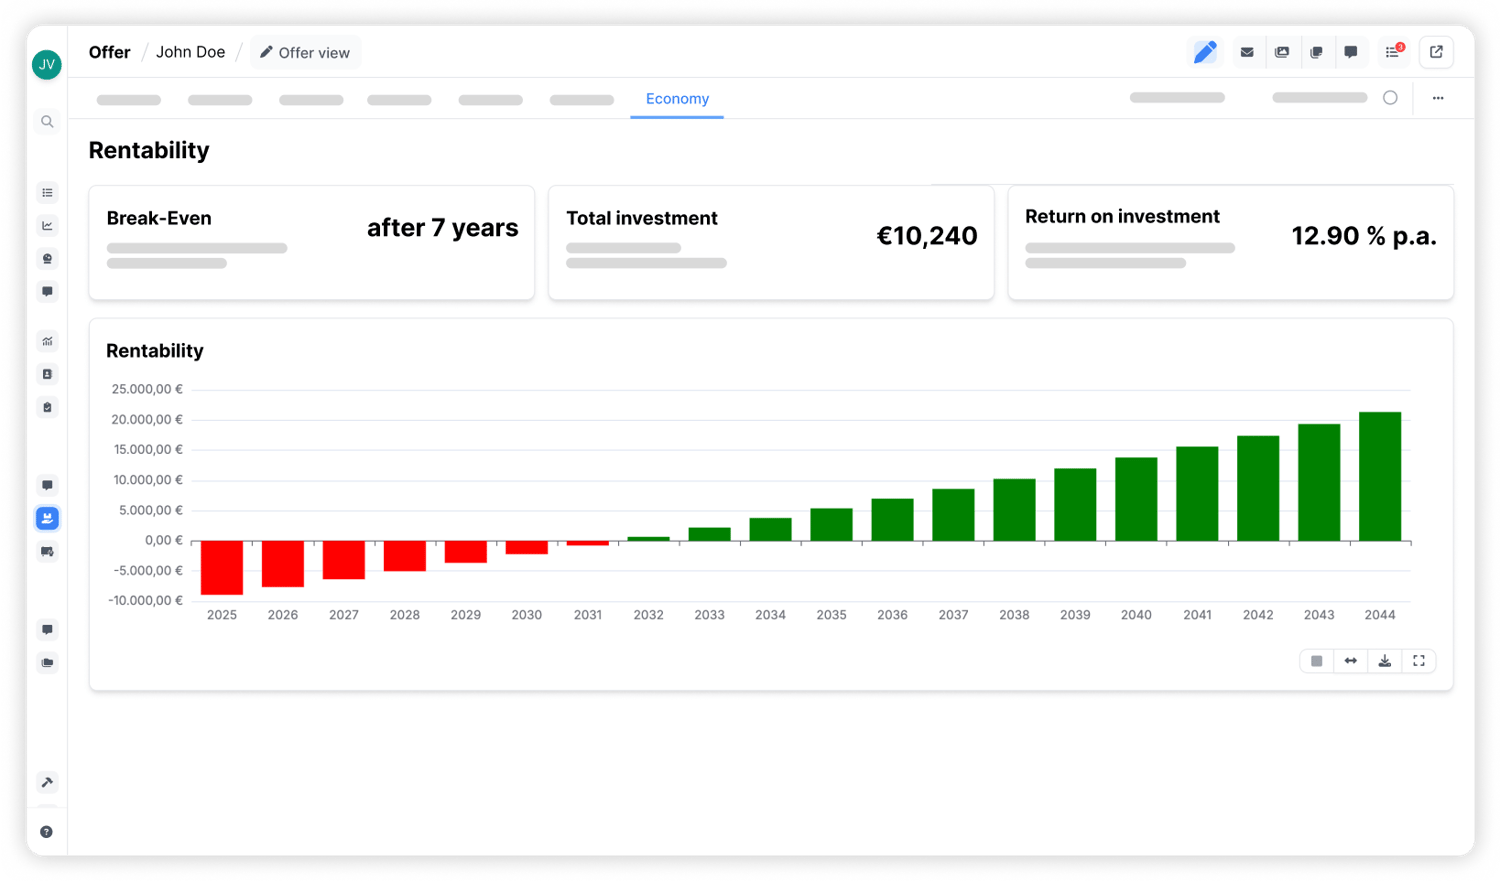The height and width of the screenshot is (881, 1500).
Task: Click the 'after 7 years' value
Action: pos(443,228)
